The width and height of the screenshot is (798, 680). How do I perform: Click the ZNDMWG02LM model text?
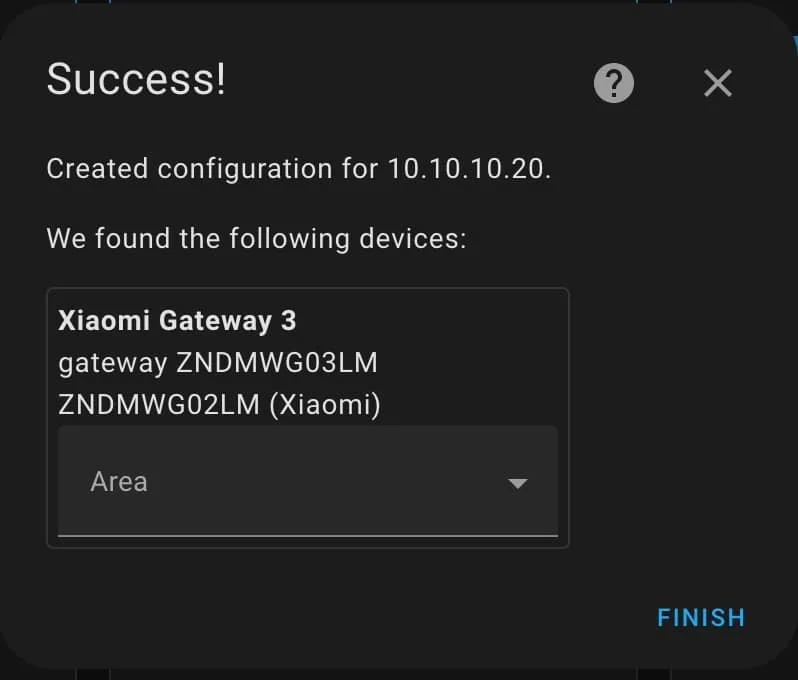coord(160,406)
